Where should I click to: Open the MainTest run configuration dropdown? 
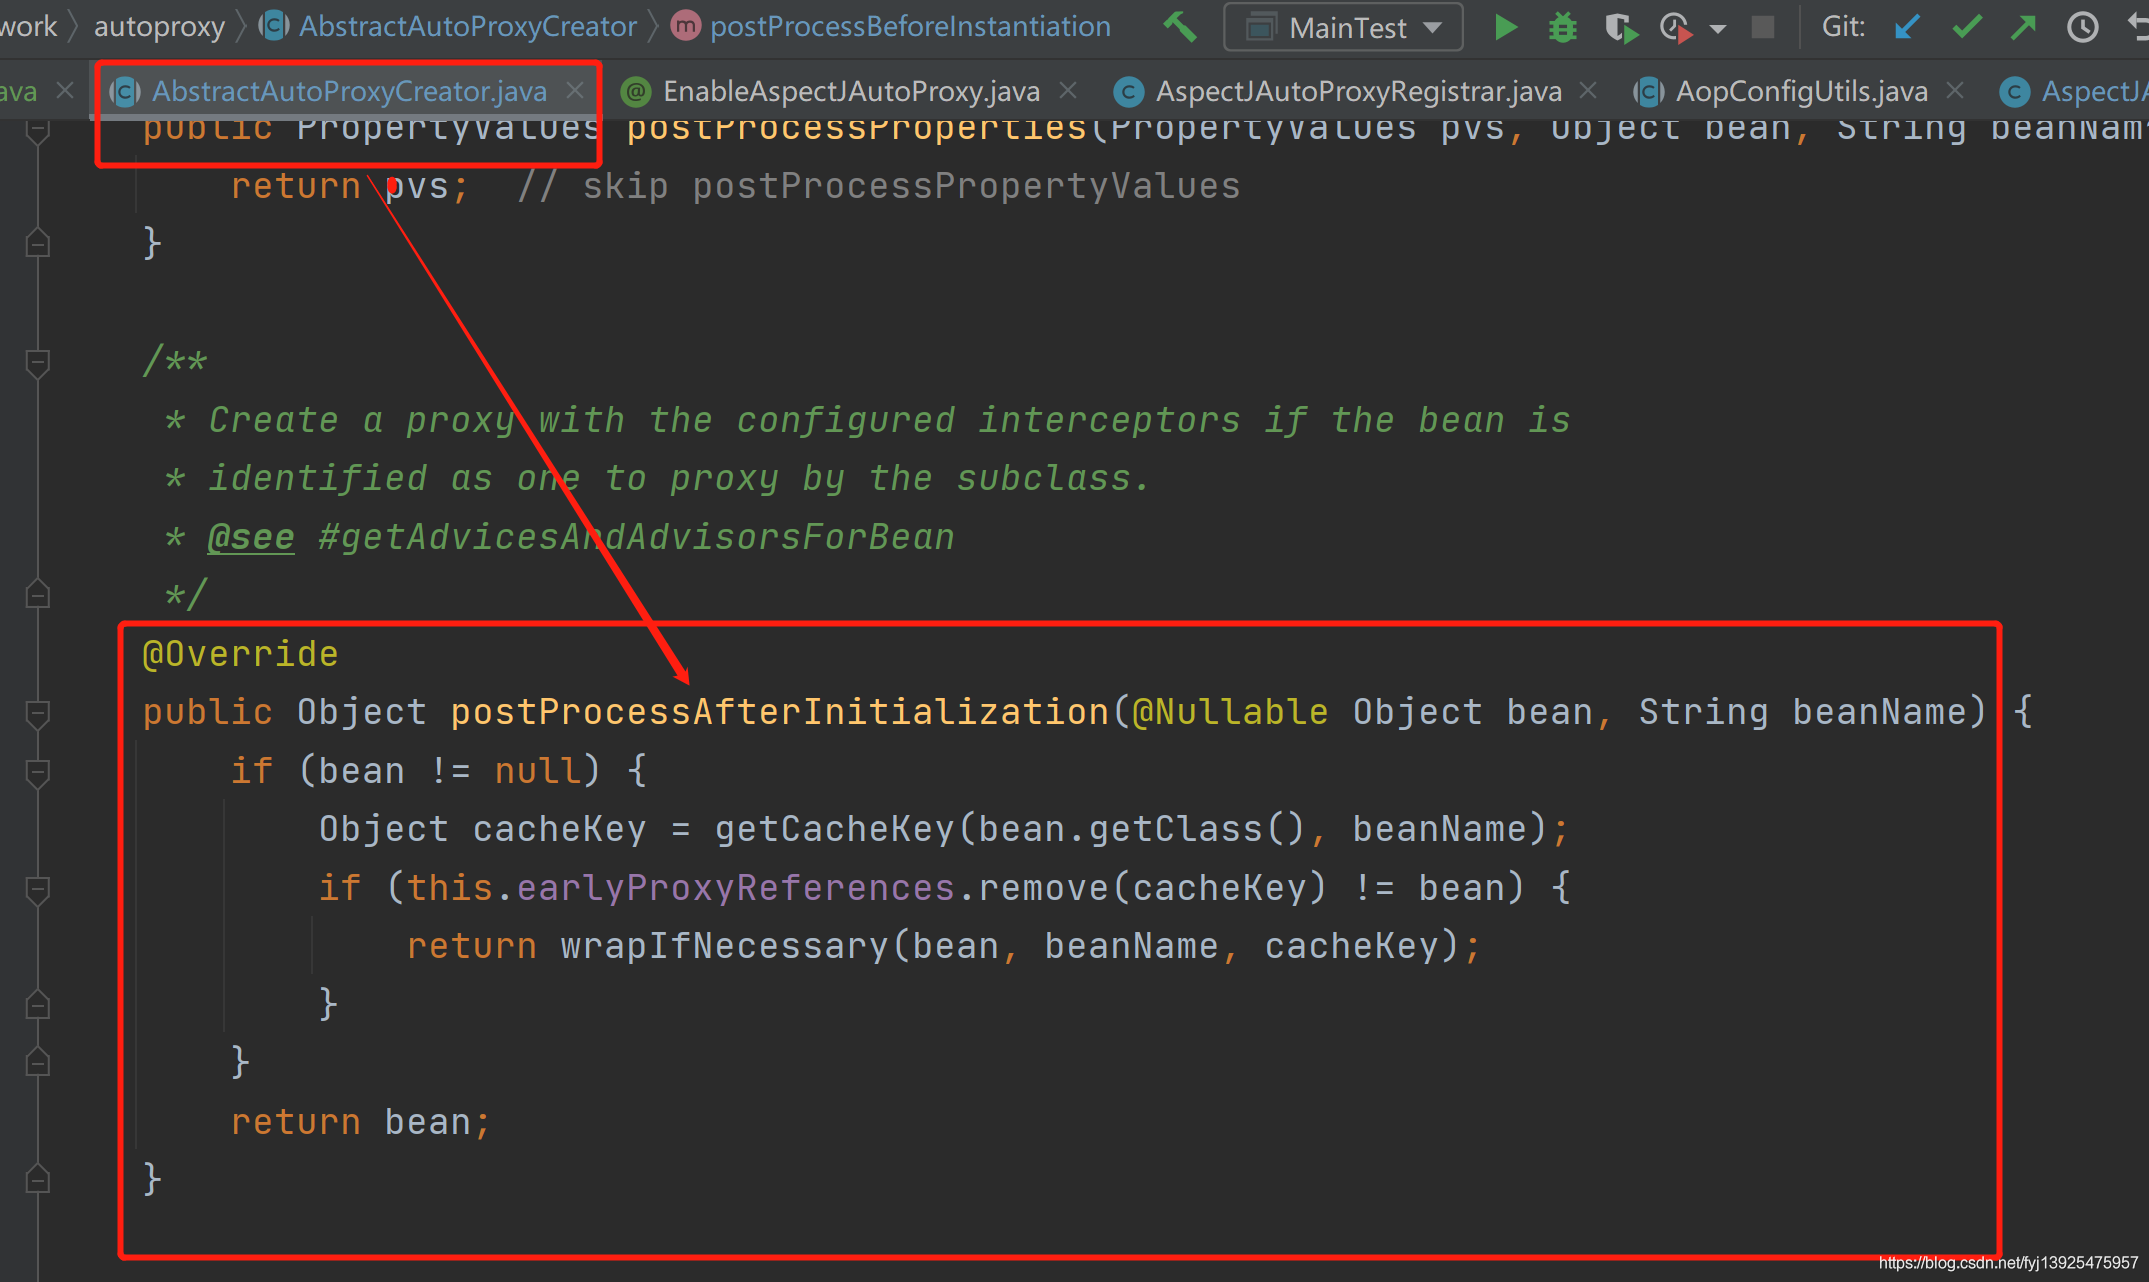tap(1343, 27)
